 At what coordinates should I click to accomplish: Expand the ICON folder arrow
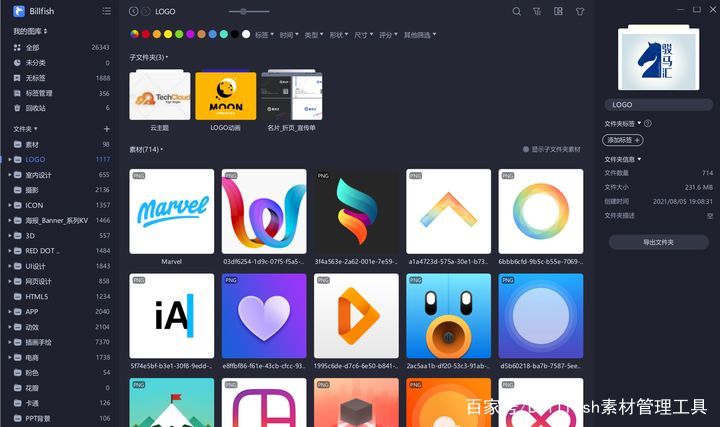coord(10,205)
